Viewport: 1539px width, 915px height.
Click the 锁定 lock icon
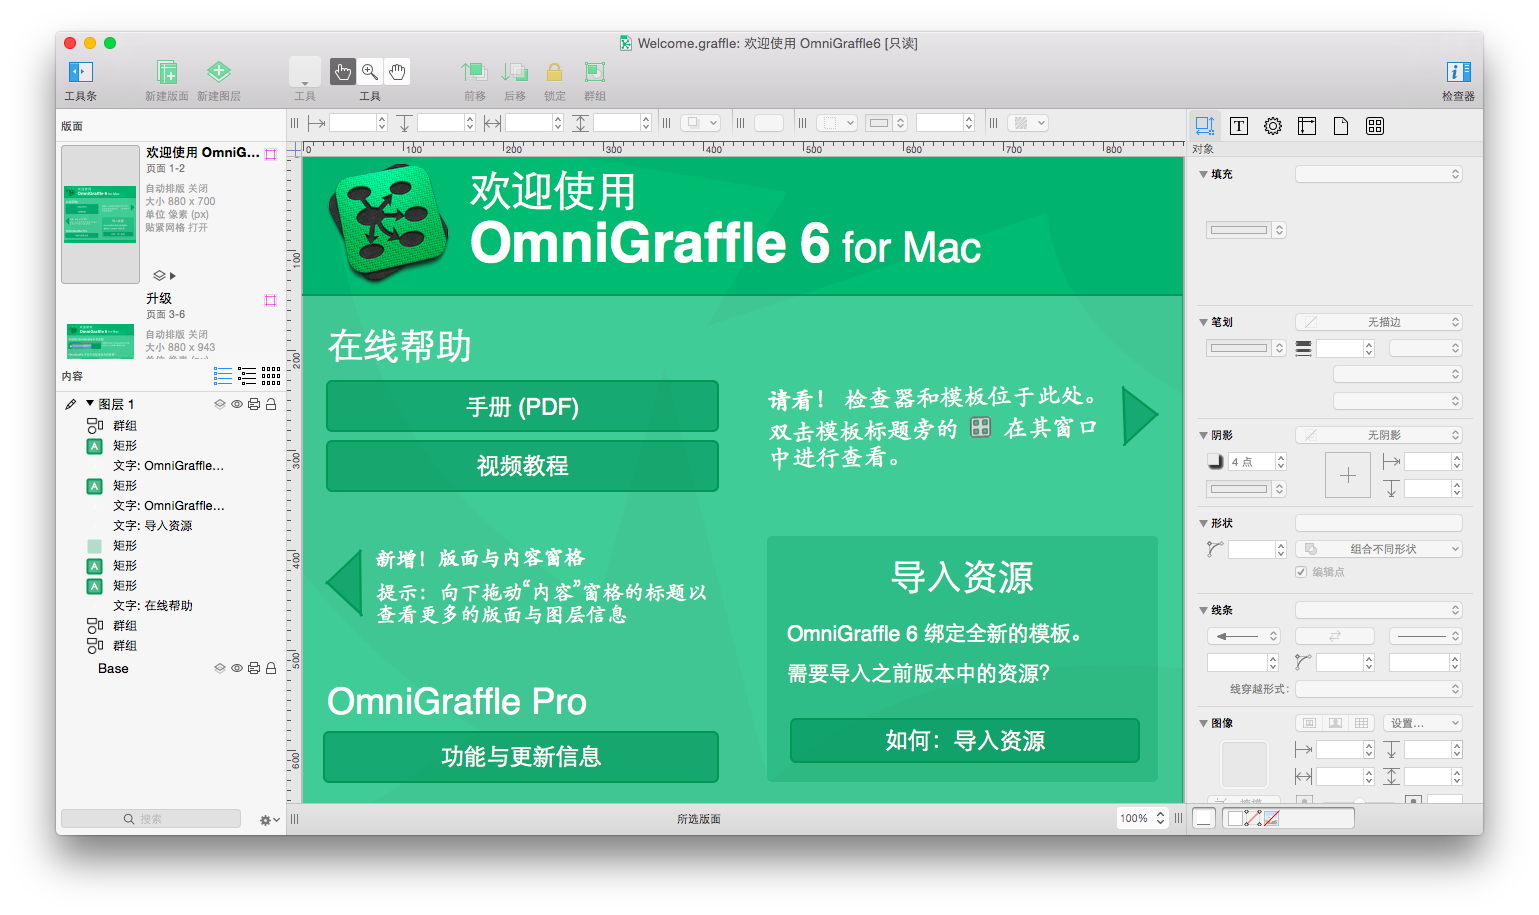pyautogui.click(x=554, y=72)
